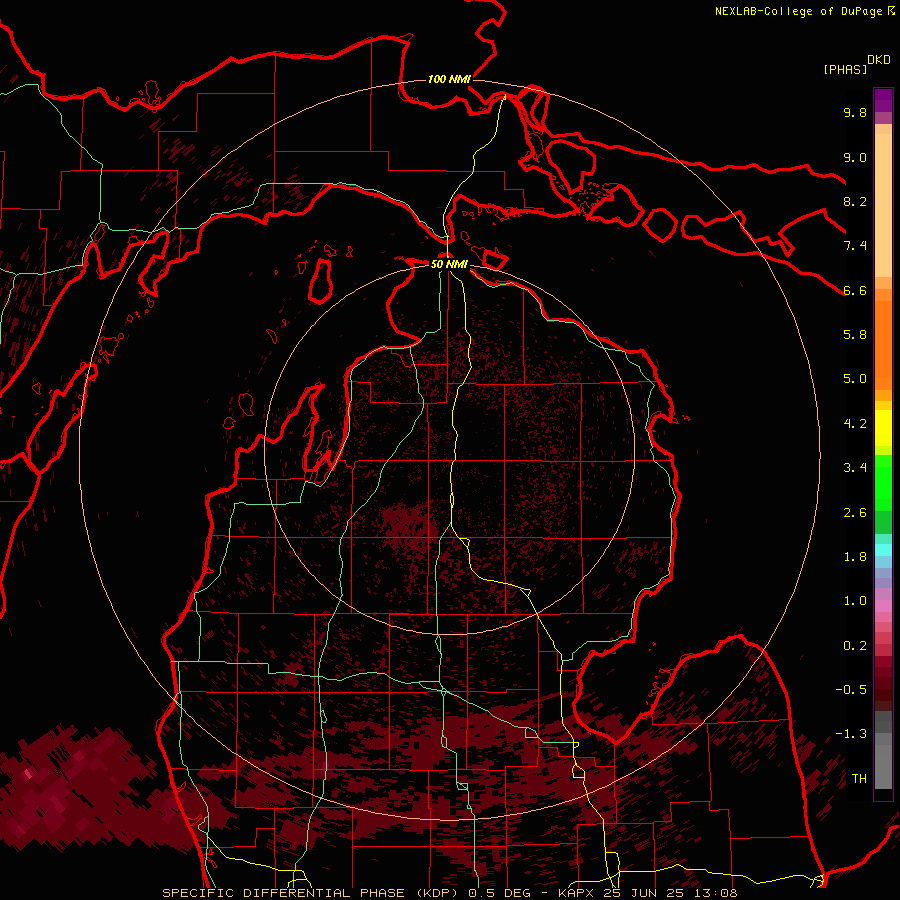The height and width of the screenshot is (900, 900).
Task: Click the 9.8 value on the color scale
Action: pyautogui.click(x=855, y=112)
